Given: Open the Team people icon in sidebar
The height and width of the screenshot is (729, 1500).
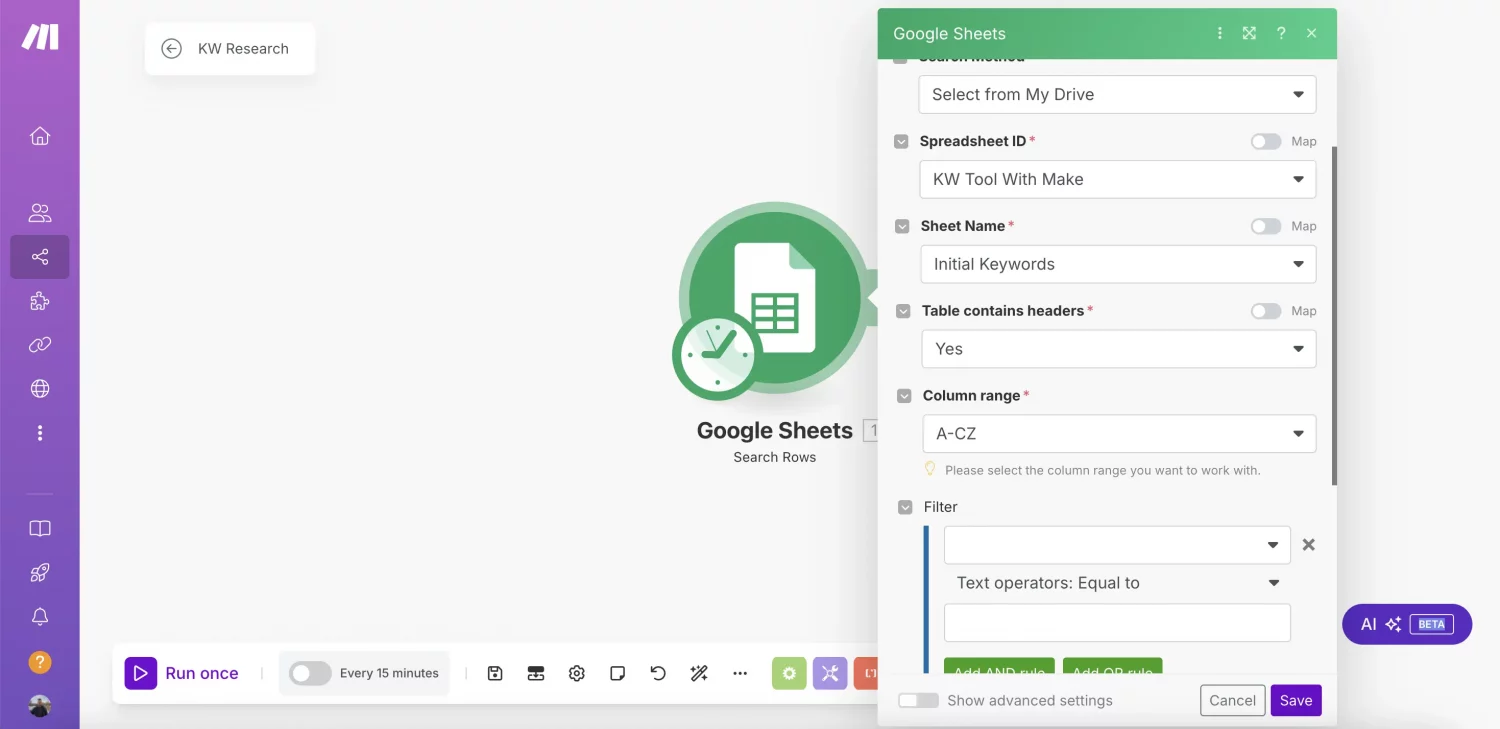Looking at the screenshot, I should (40, 213).
